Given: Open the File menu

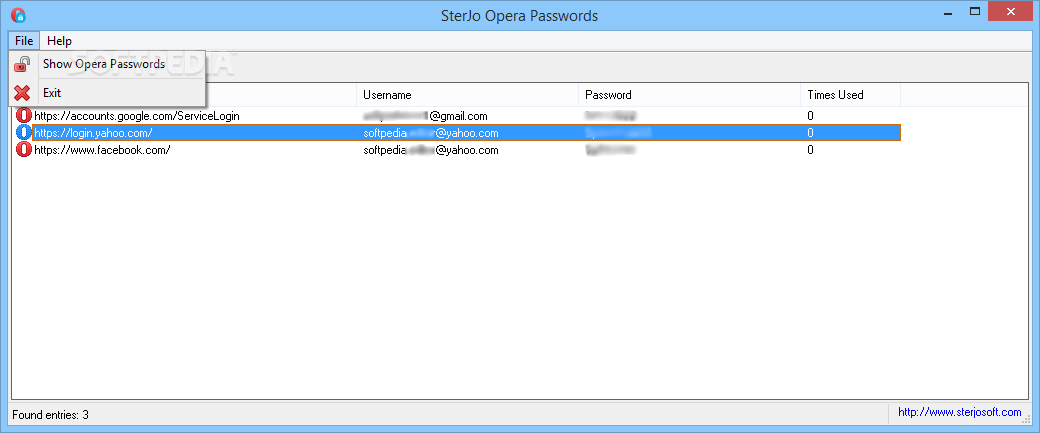Looking at the screenshot, I should coord(24,41).
